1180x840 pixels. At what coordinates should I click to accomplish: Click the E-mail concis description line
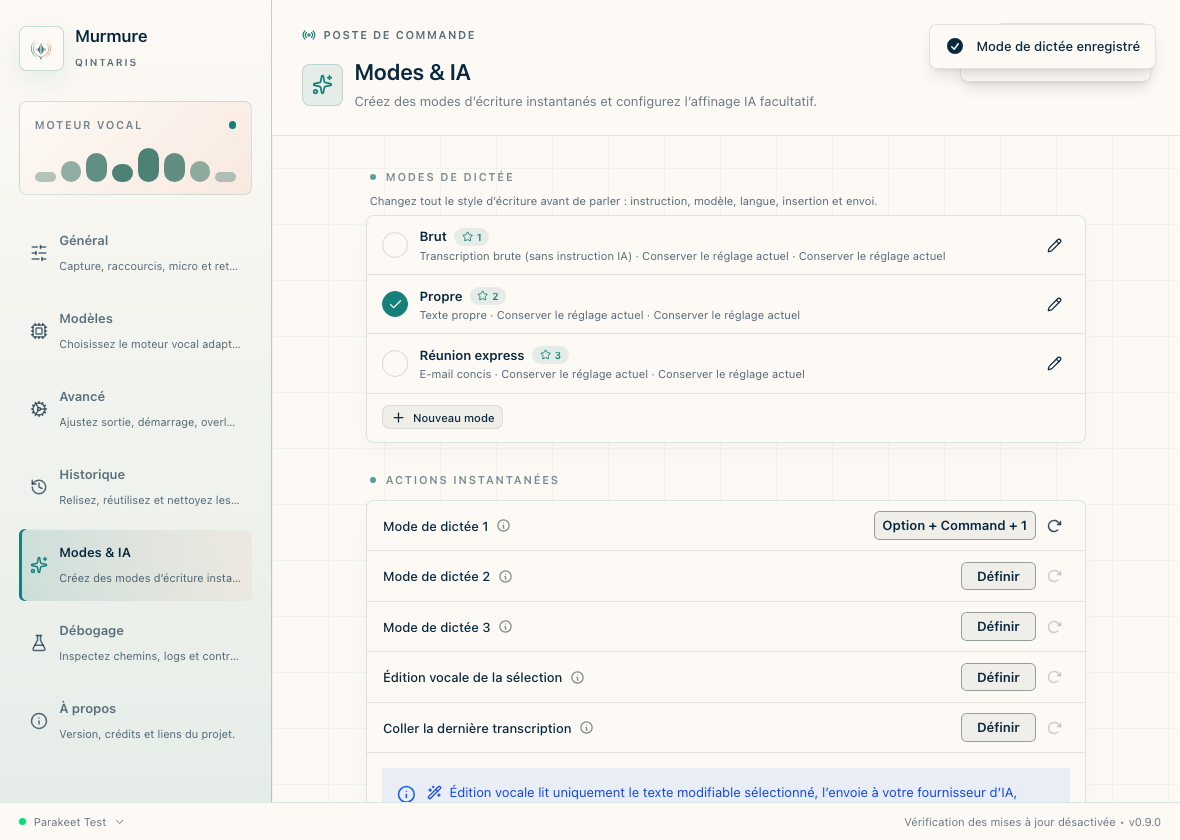[612, 374]
